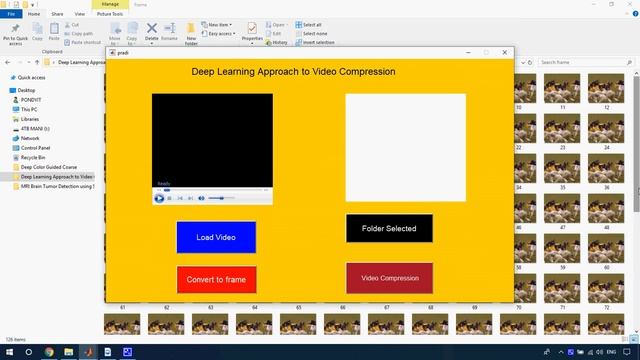
Task: Click the Folder Selected button
Action: [389, 229]
